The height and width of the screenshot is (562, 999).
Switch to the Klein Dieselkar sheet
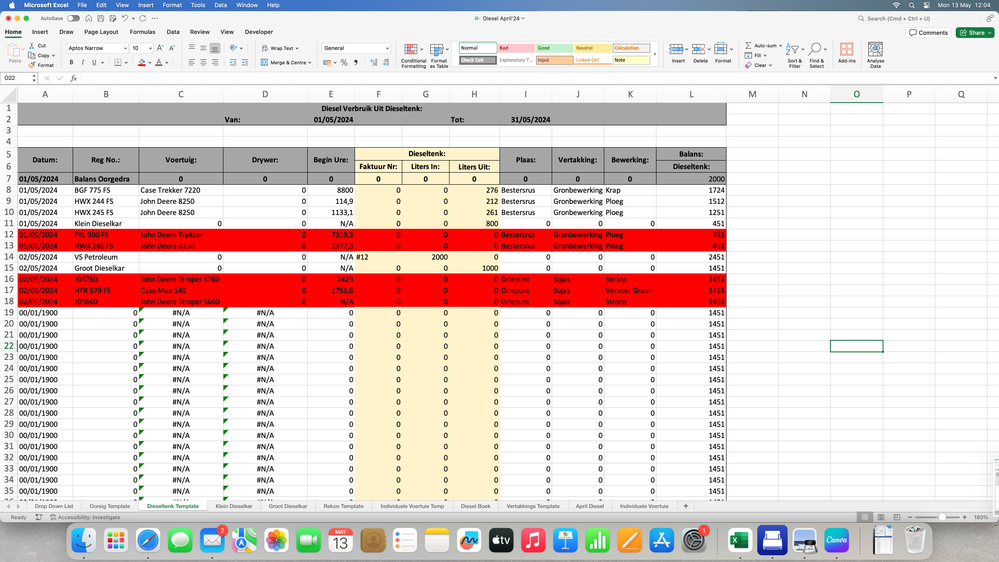234,506
